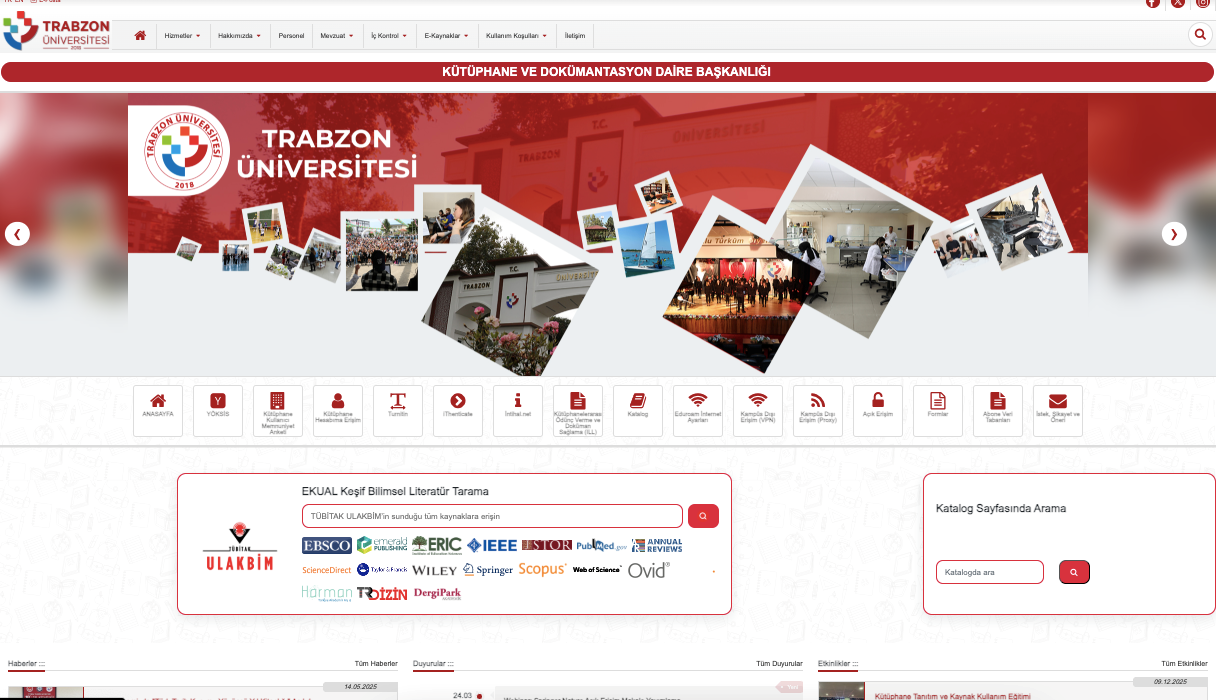Open the Tüm Etkinlikler link
The image size is (1216, 700).
pyautogui.click(x=1184, y=663)
